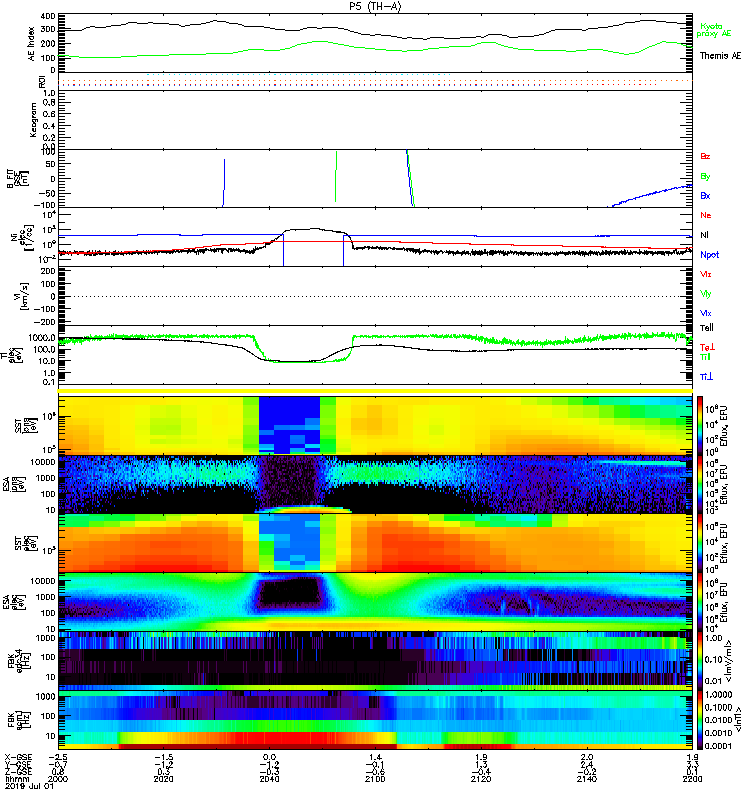This screenshot has width=750, height=800.
Task: Click the 2200 time tick label
Action: click(x=692, y=779)
